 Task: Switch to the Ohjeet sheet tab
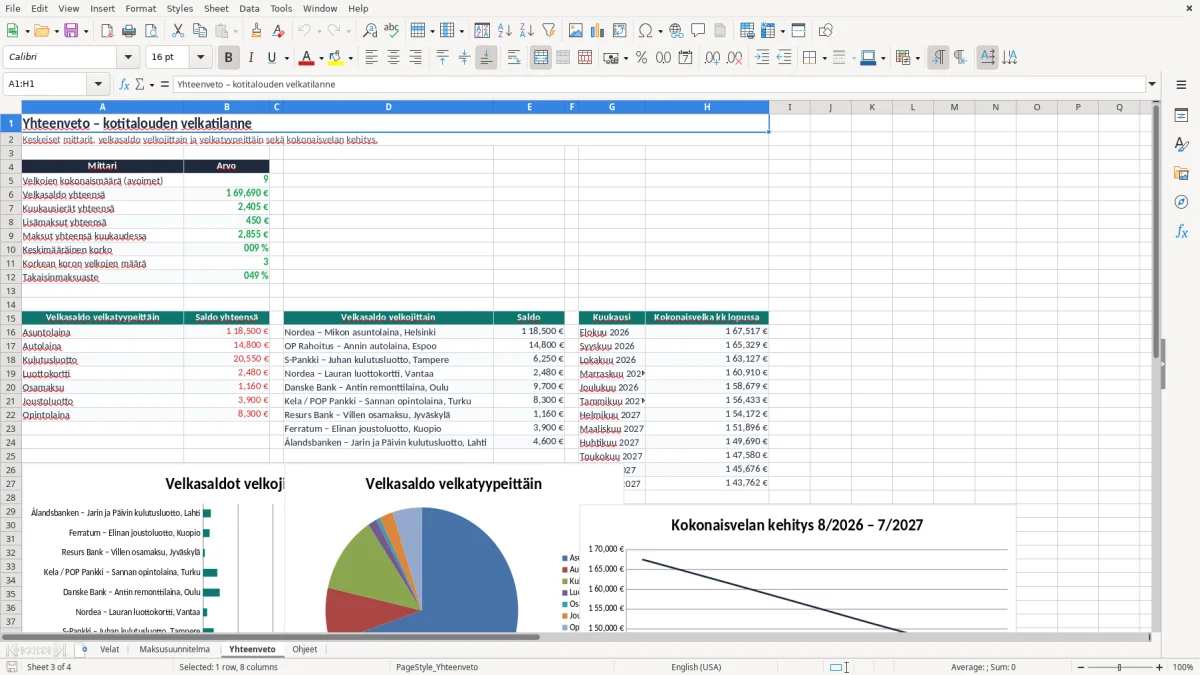click(x=305, y=649)
